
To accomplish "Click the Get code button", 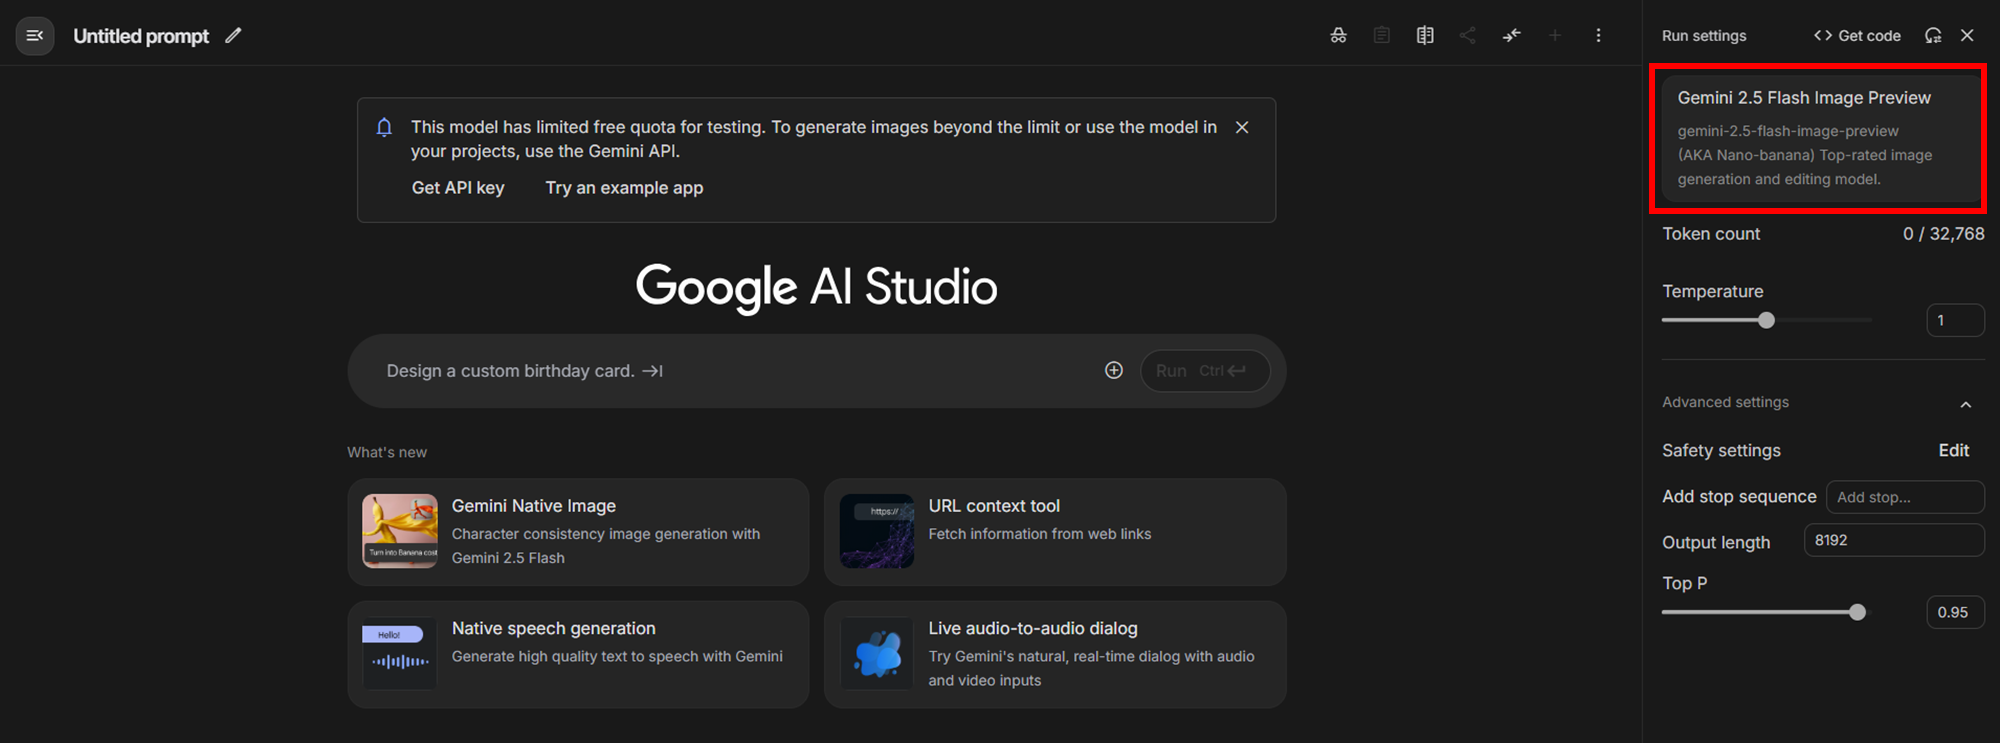I will tap(1857, 36).
